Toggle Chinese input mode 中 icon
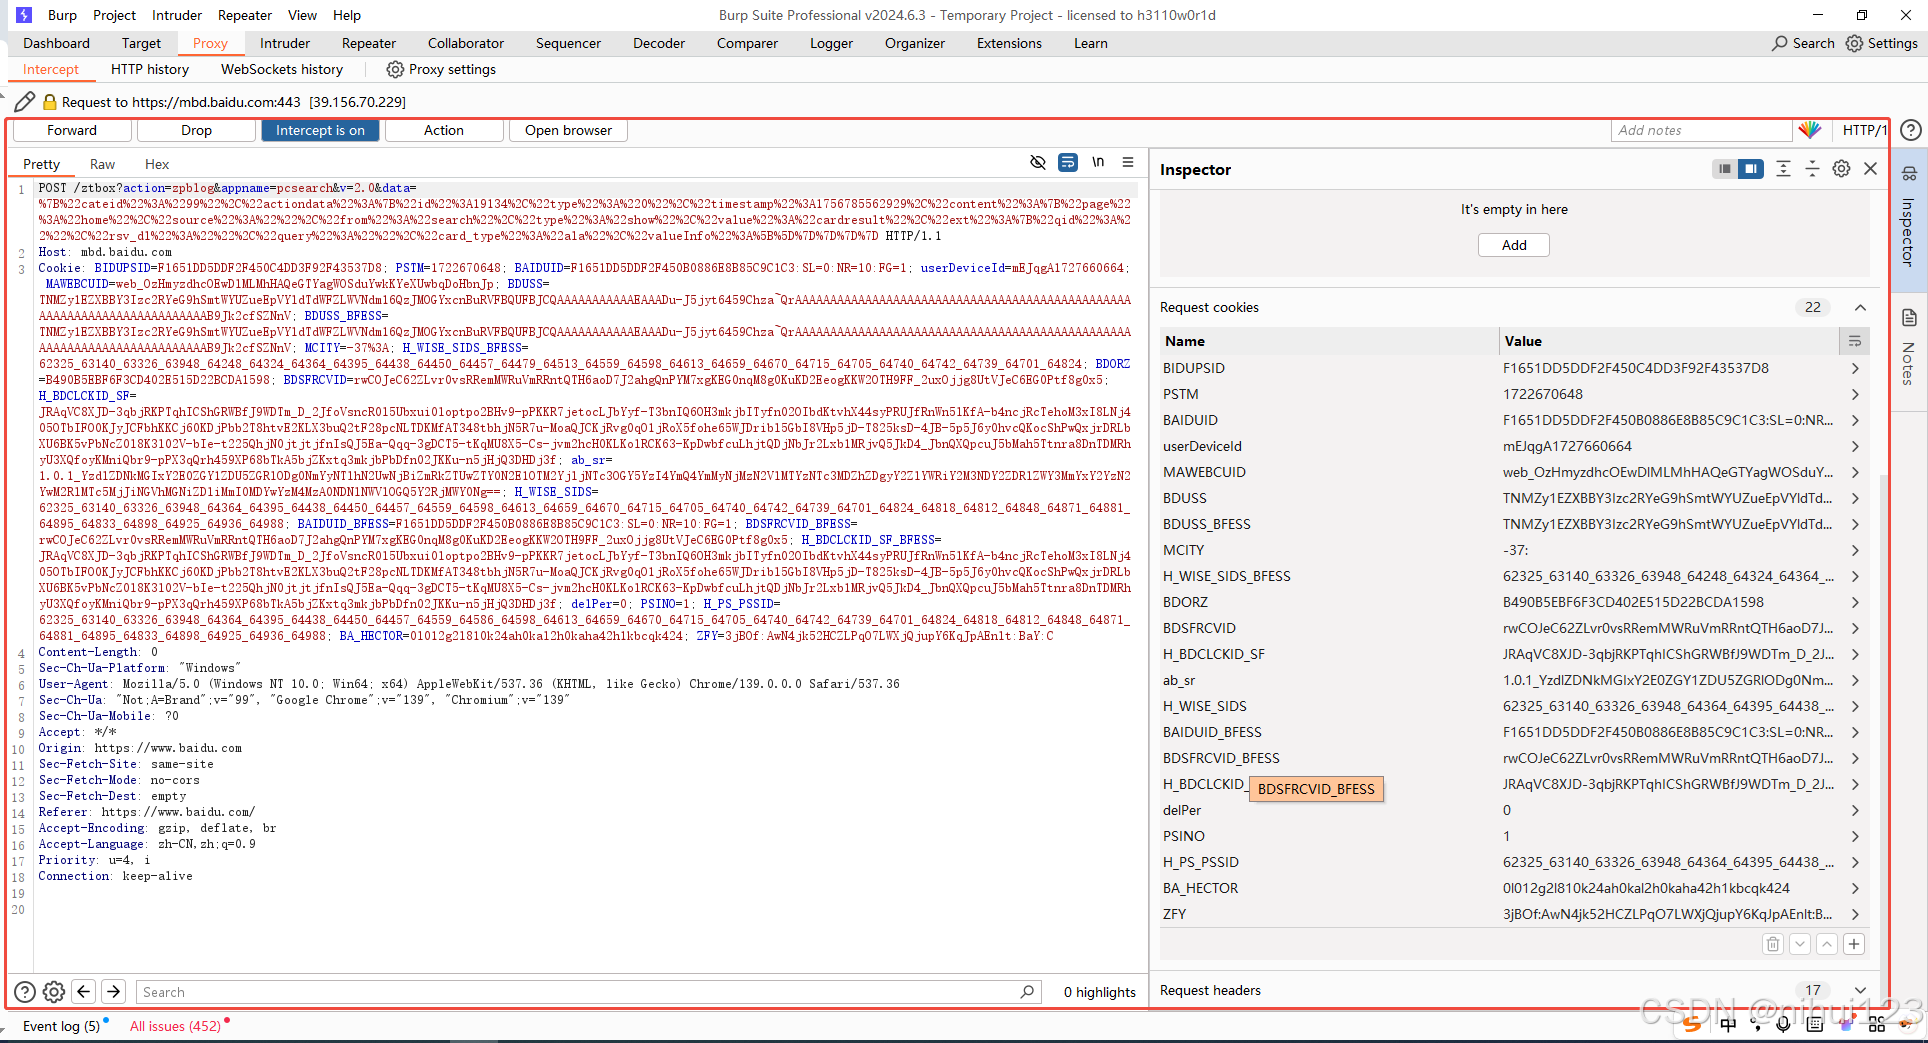 [x=1728, y=1024]
